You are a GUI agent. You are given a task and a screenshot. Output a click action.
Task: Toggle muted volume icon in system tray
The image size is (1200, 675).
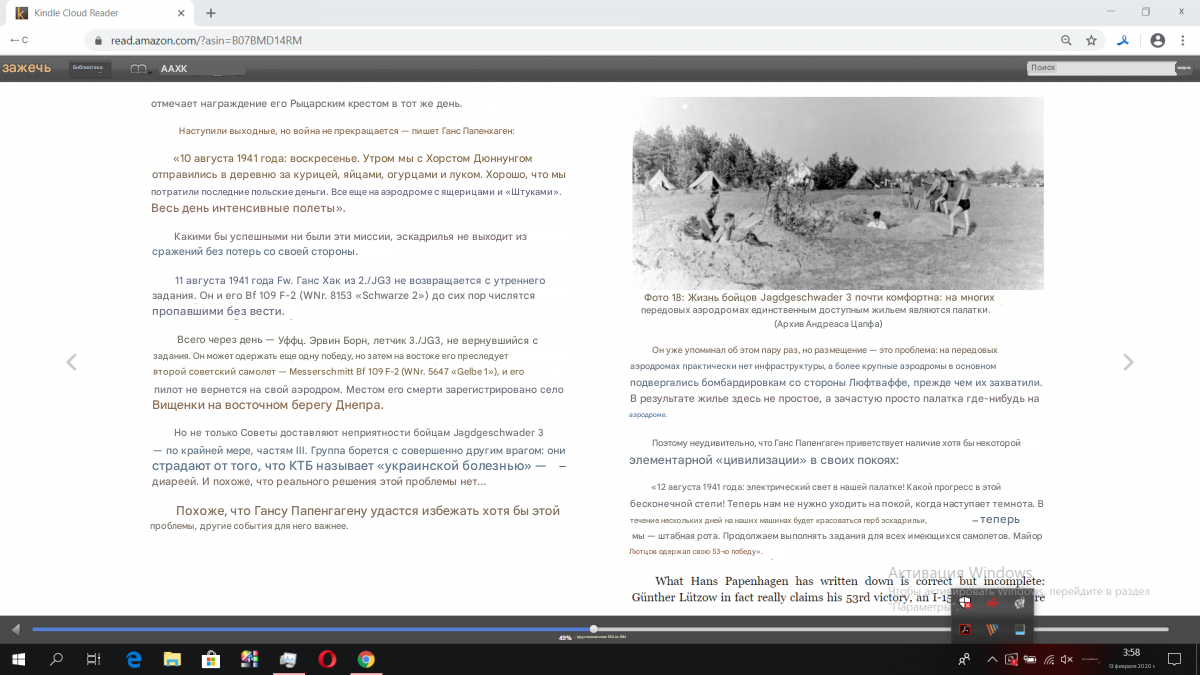(1066, 659)
